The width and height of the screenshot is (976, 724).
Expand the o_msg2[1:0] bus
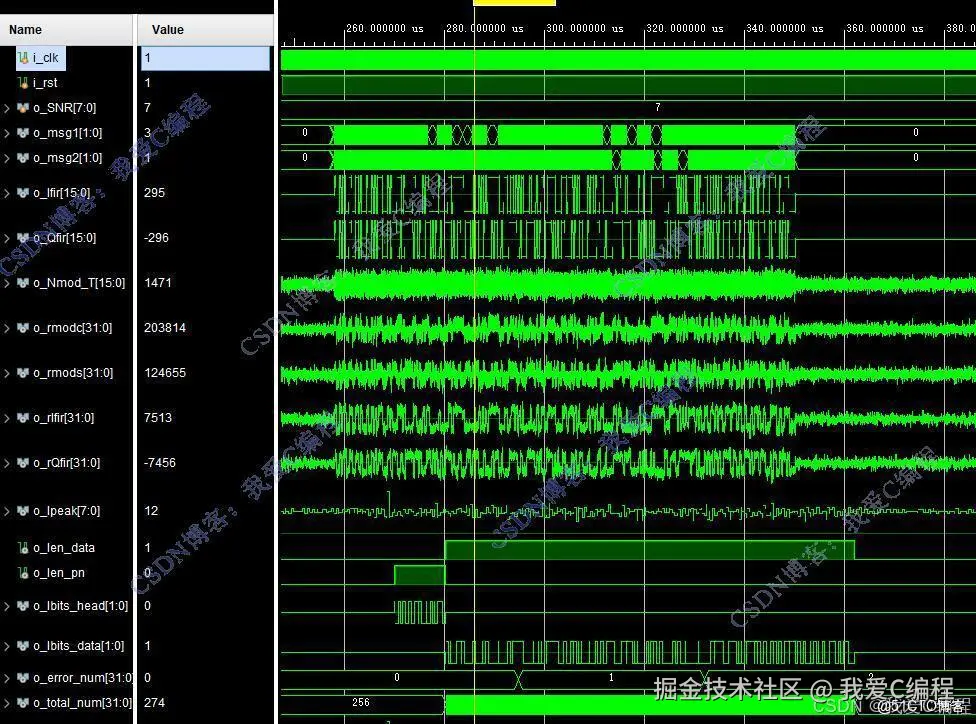(7, 158)
